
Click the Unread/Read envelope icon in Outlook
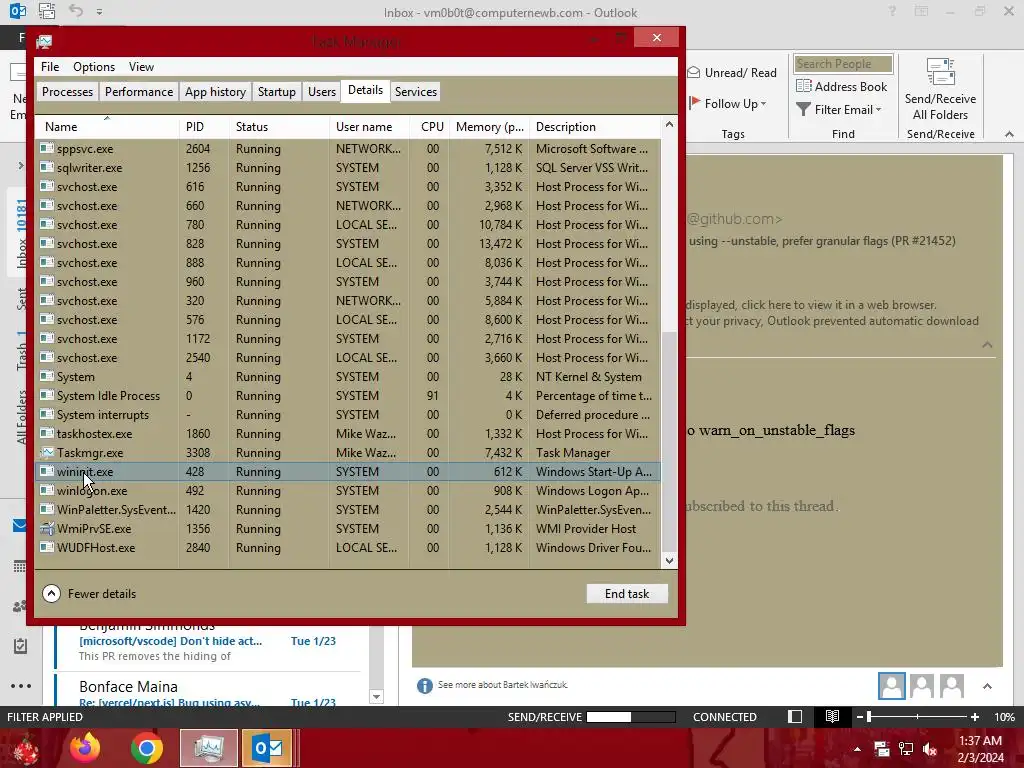click(694, 72)
